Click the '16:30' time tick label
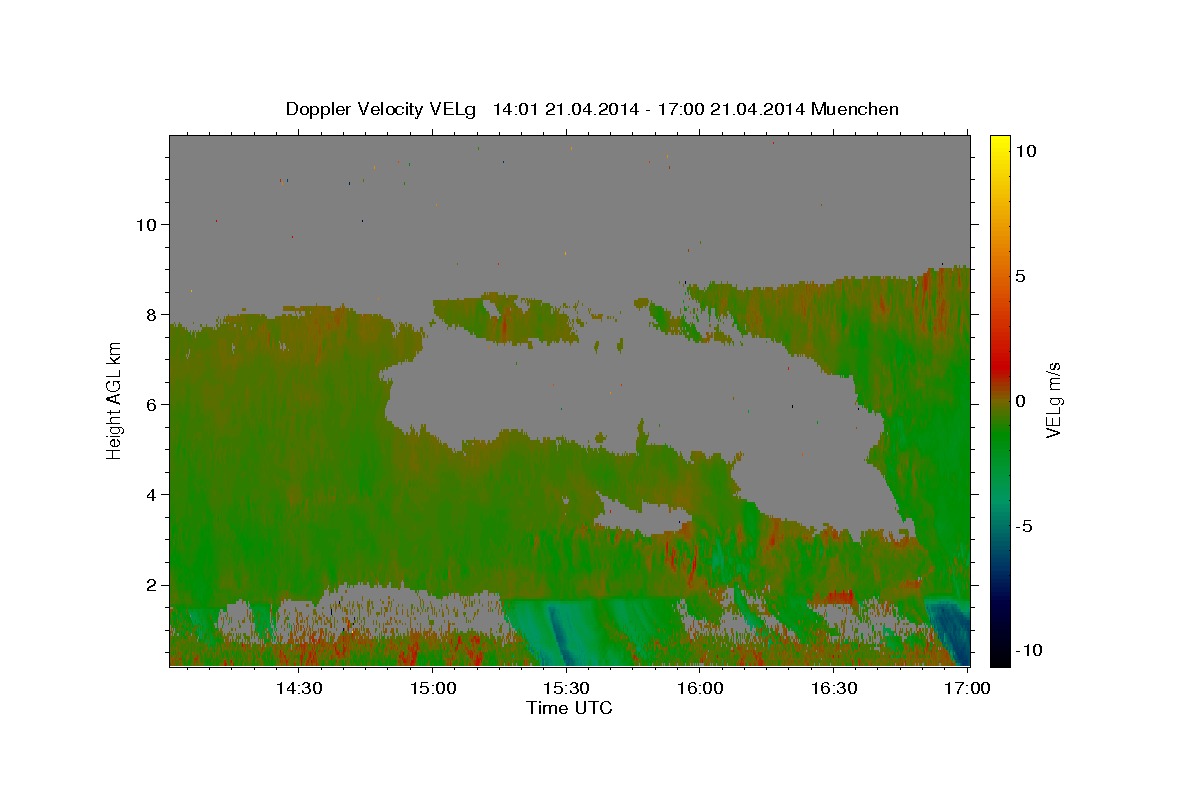This screenshot has width=1200, height=800. [834, 689]
